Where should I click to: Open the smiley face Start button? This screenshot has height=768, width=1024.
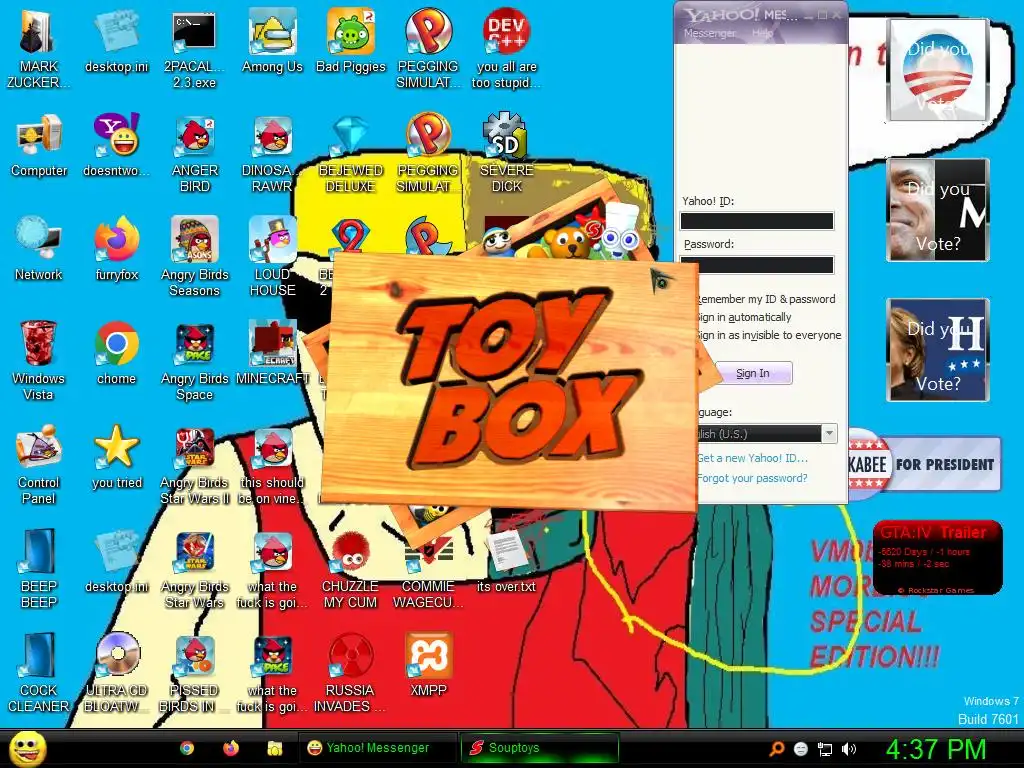pyautogui.click(x=27, y=748)
